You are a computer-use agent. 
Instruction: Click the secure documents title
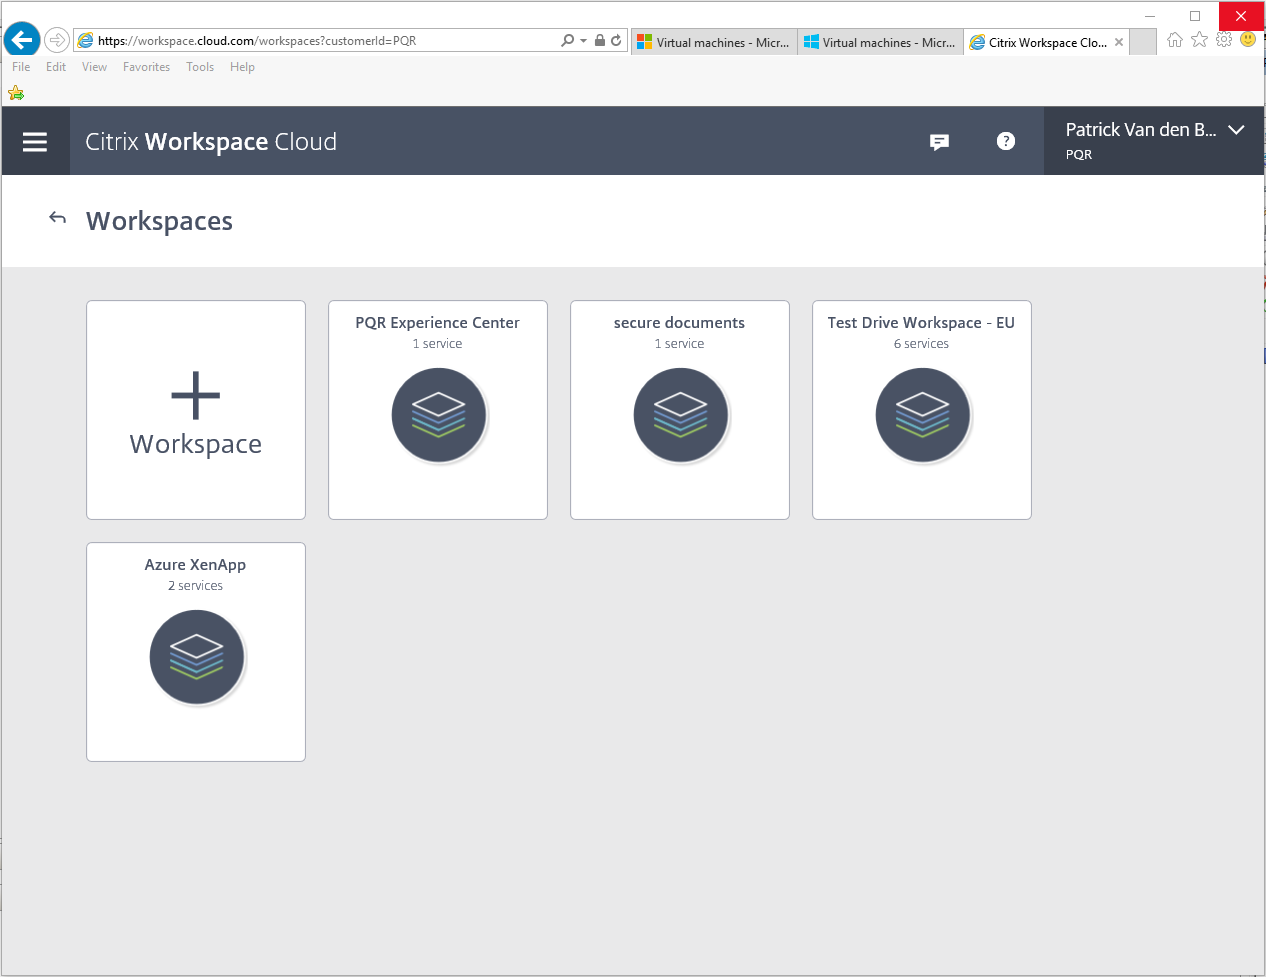[x=680, y=323]
